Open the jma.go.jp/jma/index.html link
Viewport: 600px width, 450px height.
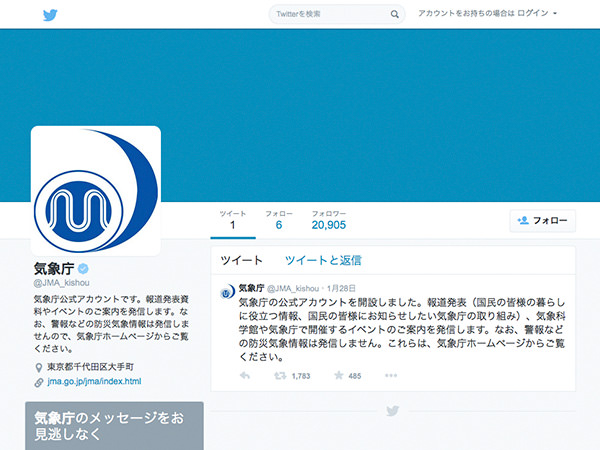point(94,381)
